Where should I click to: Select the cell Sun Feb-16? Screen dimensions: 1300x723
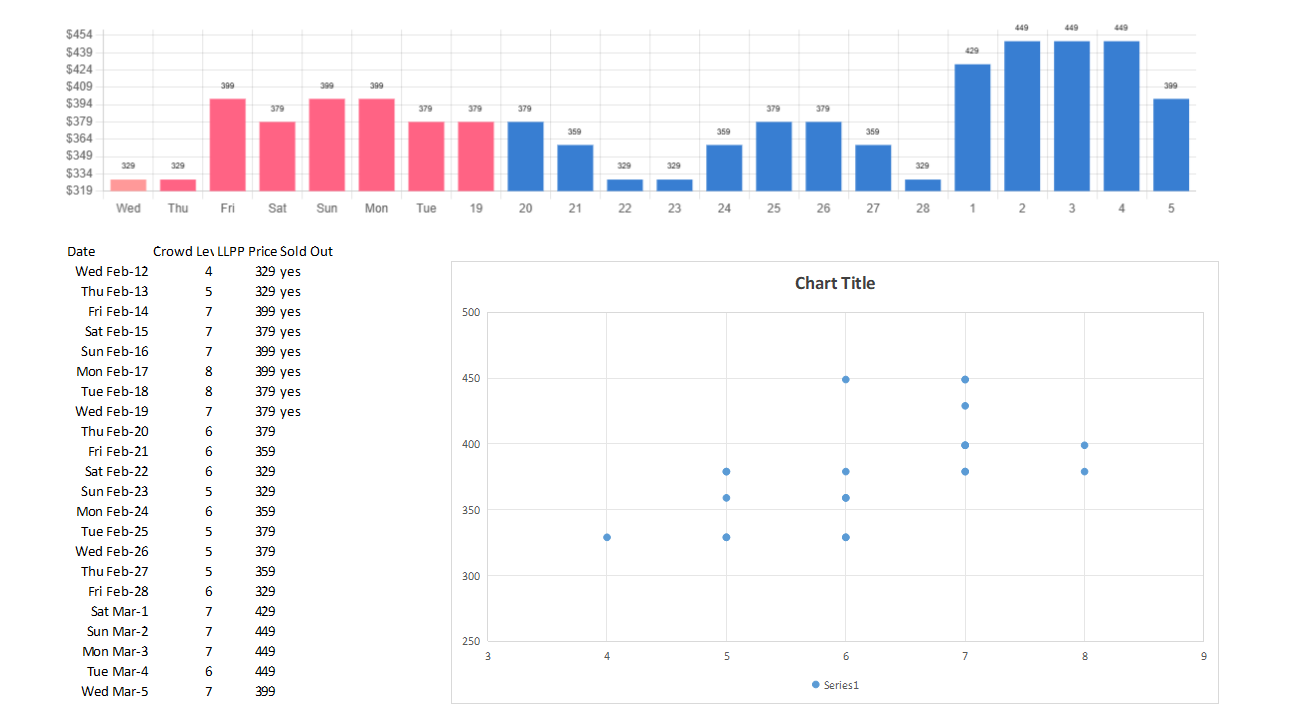pos(114,351)
